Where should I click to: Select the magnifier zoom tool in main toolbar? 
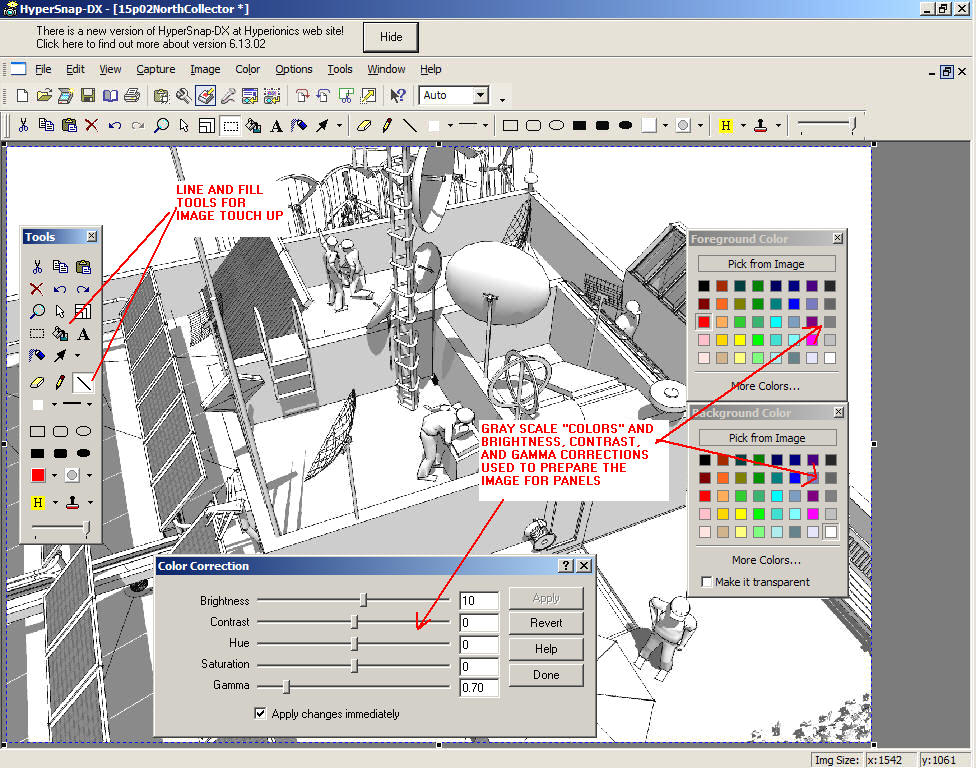[161, 125]
